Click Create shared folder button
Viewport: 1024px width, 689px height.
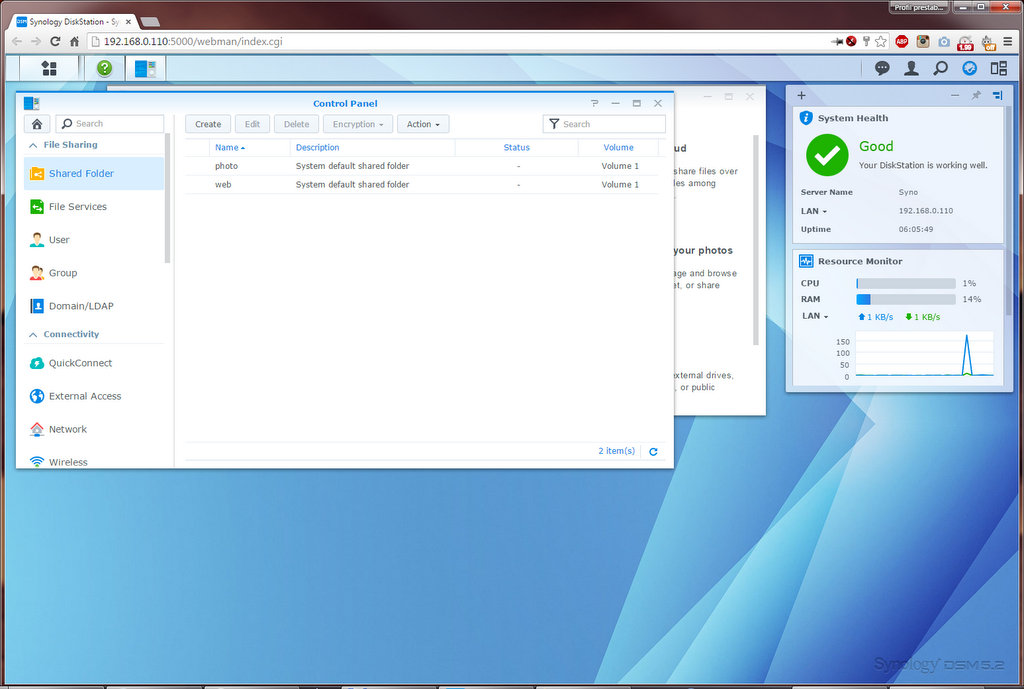[208, 124]
